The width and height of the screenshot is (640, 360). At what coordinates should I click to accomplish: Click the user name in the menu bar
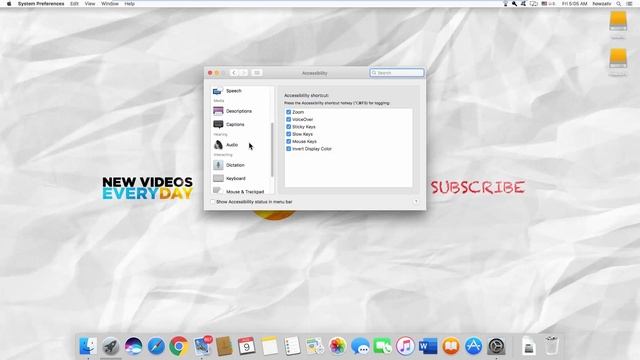point(602,4)
